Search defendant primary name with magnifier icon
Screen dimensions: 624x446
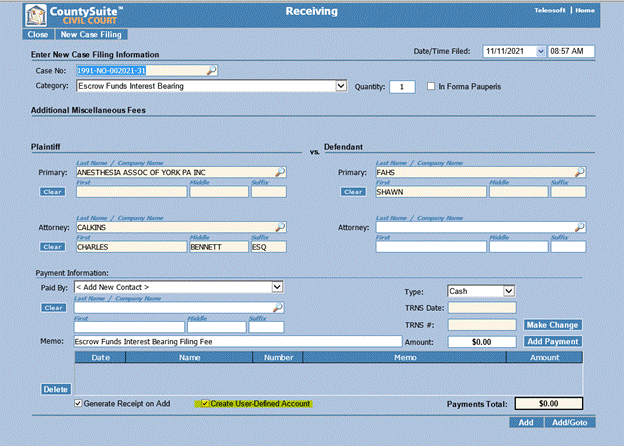coord(580,172)
